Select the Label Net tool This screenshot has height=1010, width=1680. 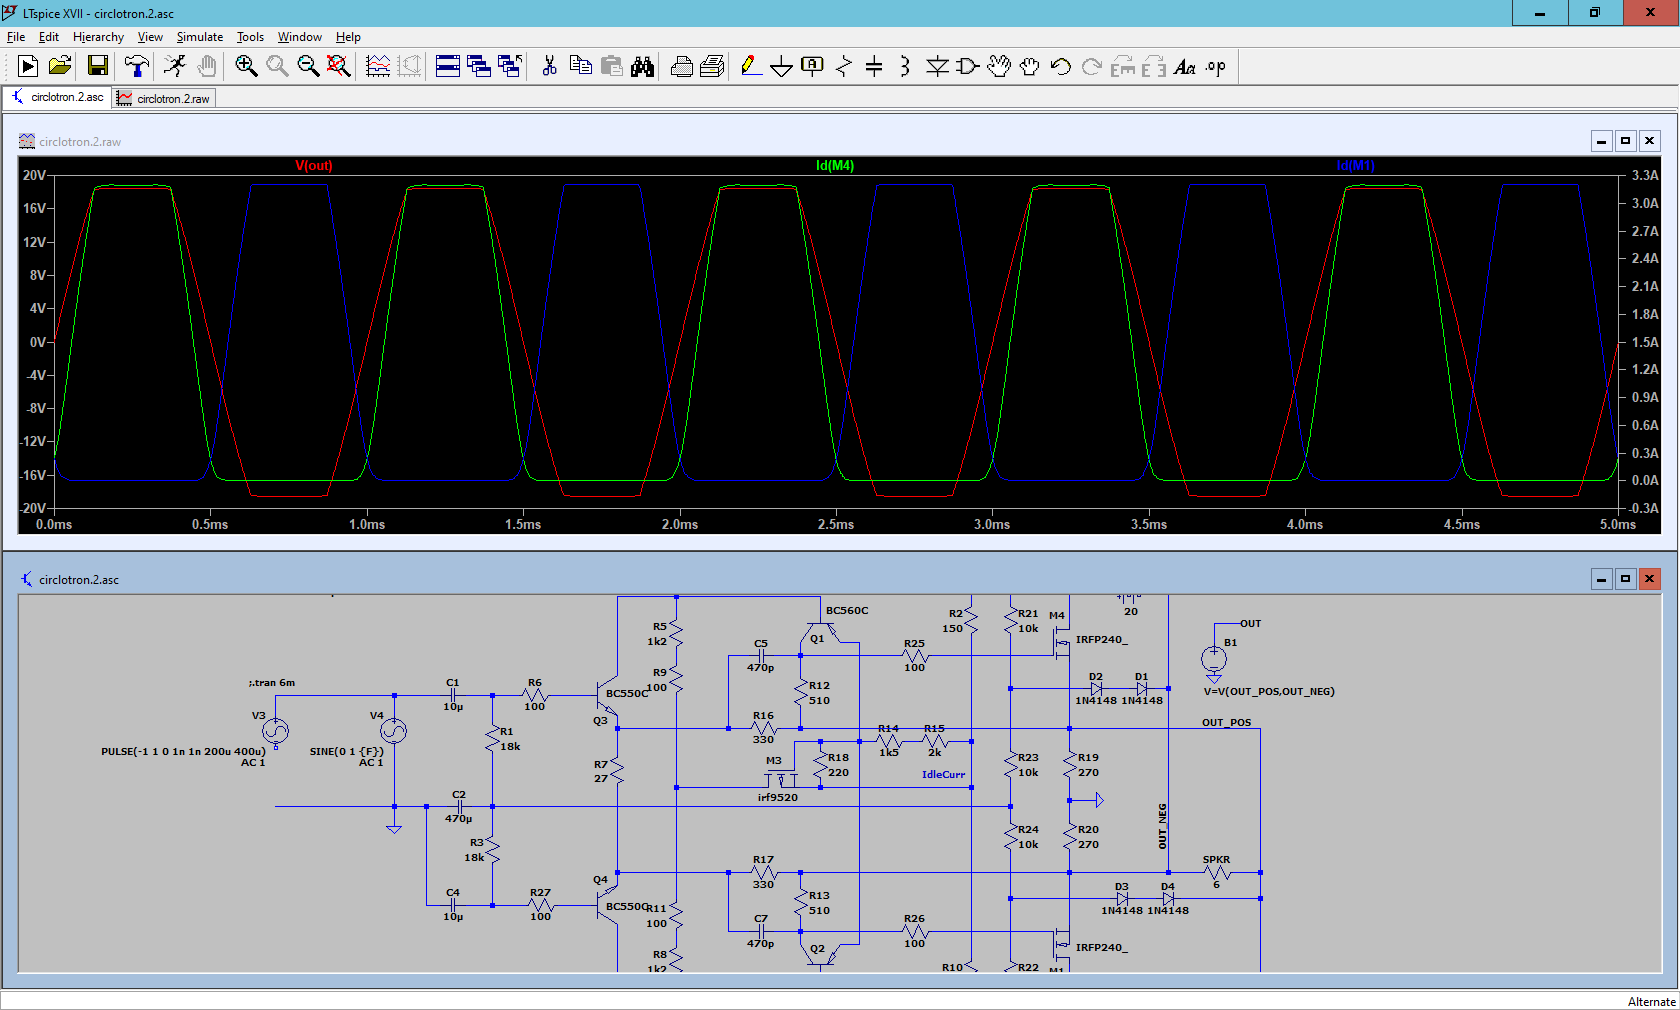[812, 66]
